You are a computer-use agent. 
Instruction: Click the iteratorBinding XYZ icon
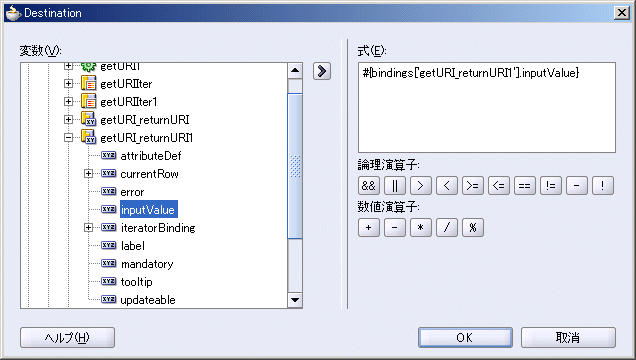coord(108,227)
